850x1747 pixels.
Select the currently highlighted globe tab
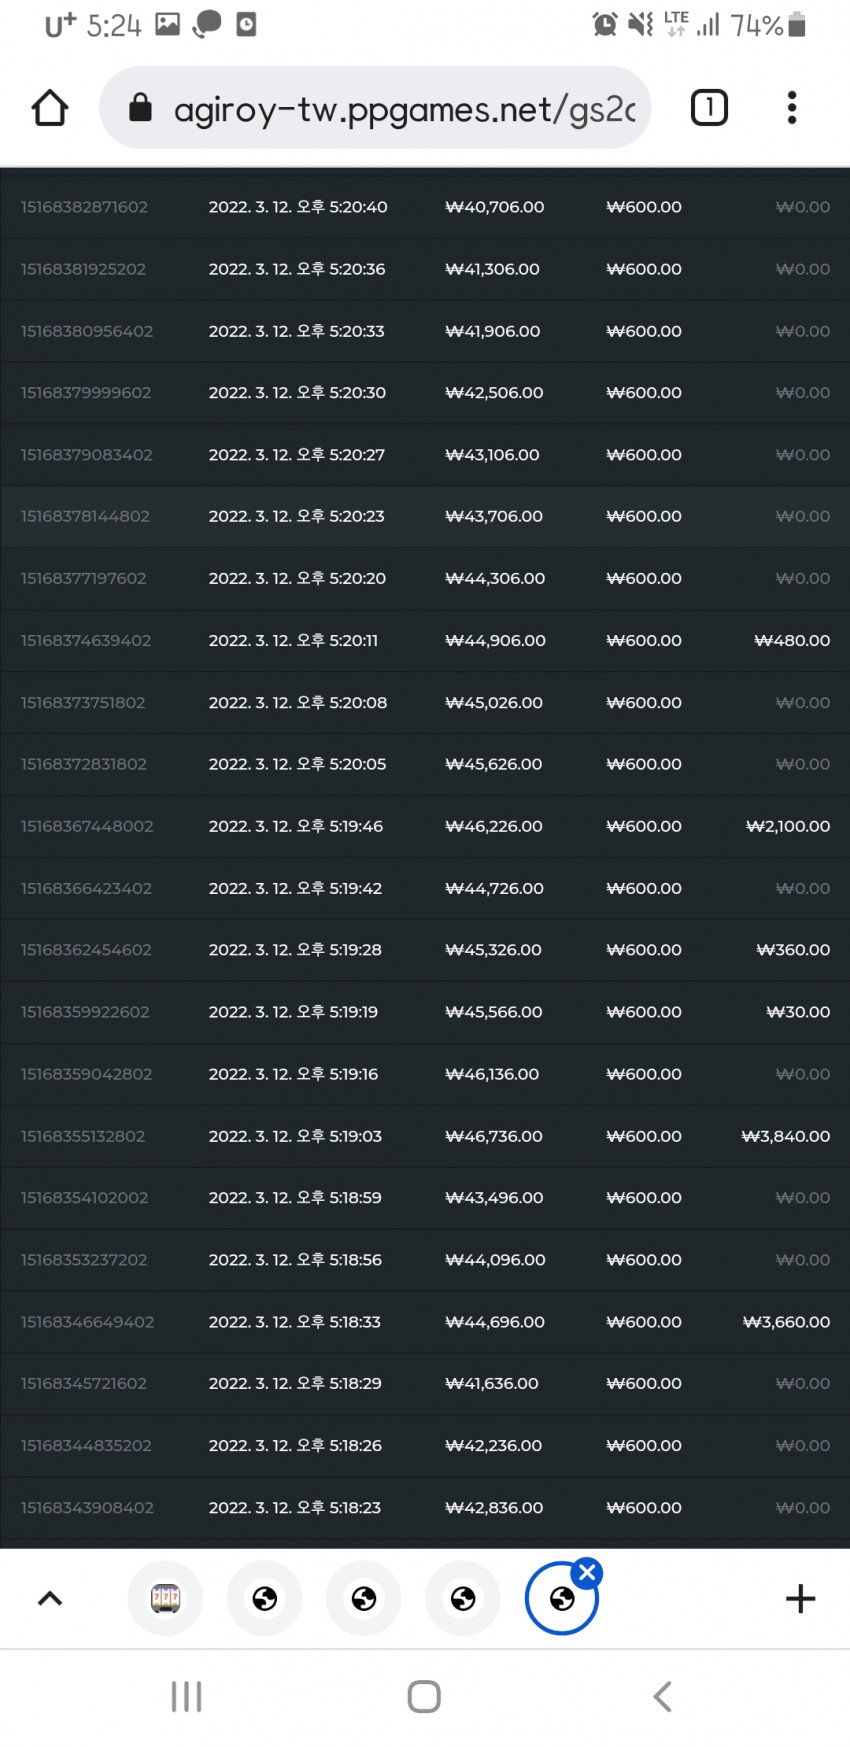(562, 1598)
